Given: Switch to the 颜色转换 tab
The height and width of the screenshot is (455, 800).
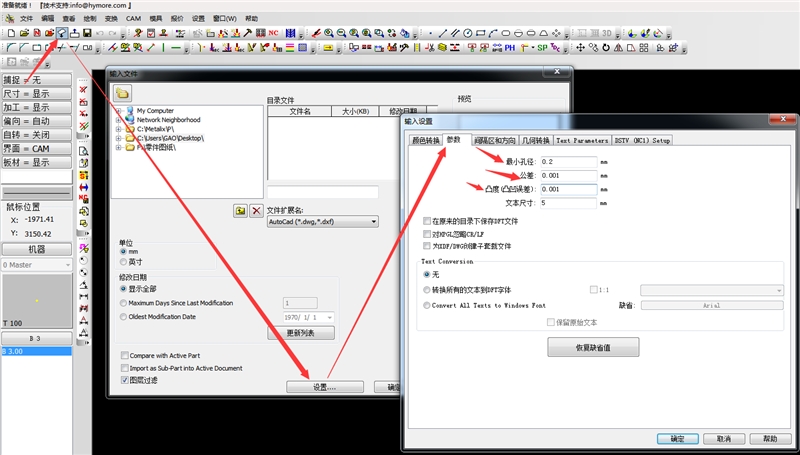Looking at the screenshot, I should point(426,141).
